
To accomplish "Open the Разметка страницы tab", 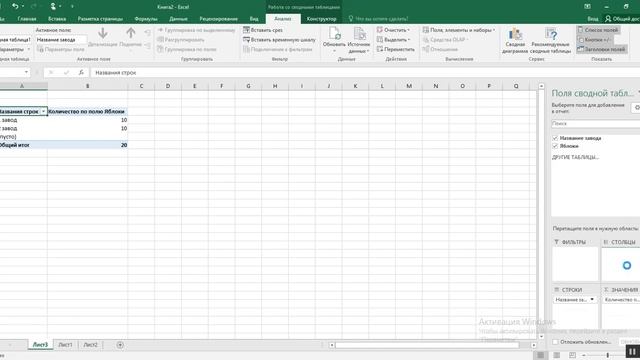I will [100, 19].
